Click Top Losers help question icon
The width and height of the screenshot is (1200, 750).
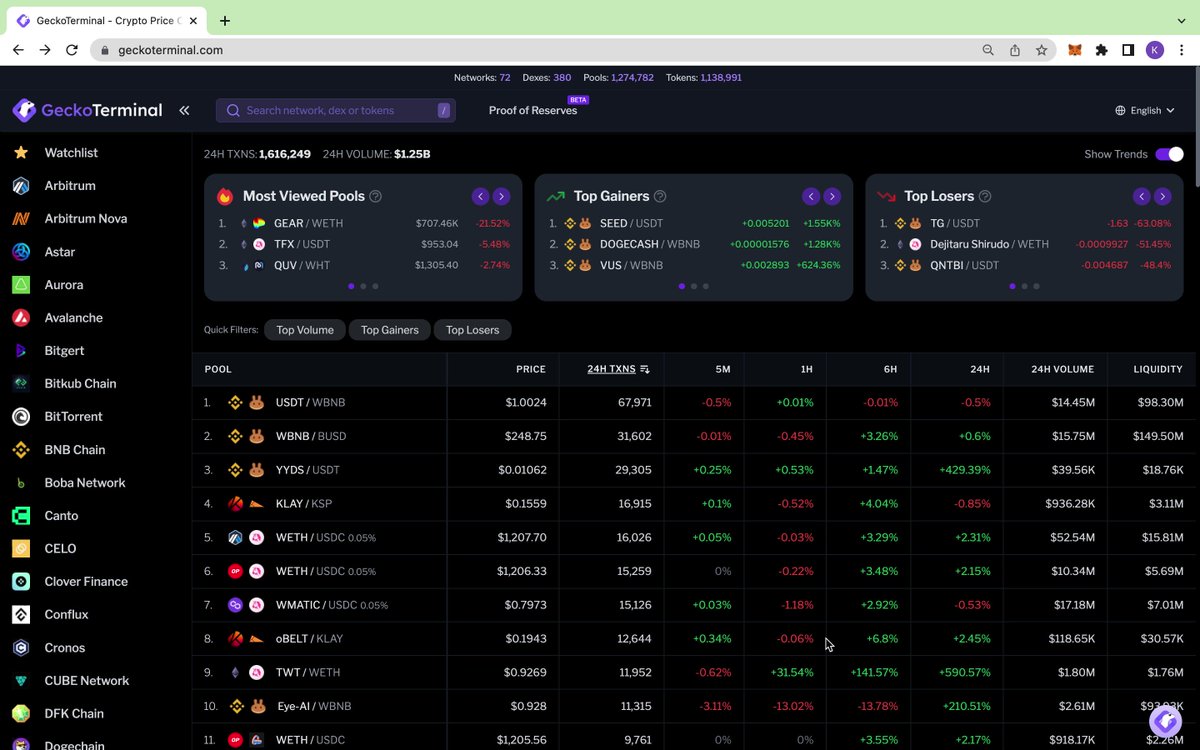click(x=985, y=197)
